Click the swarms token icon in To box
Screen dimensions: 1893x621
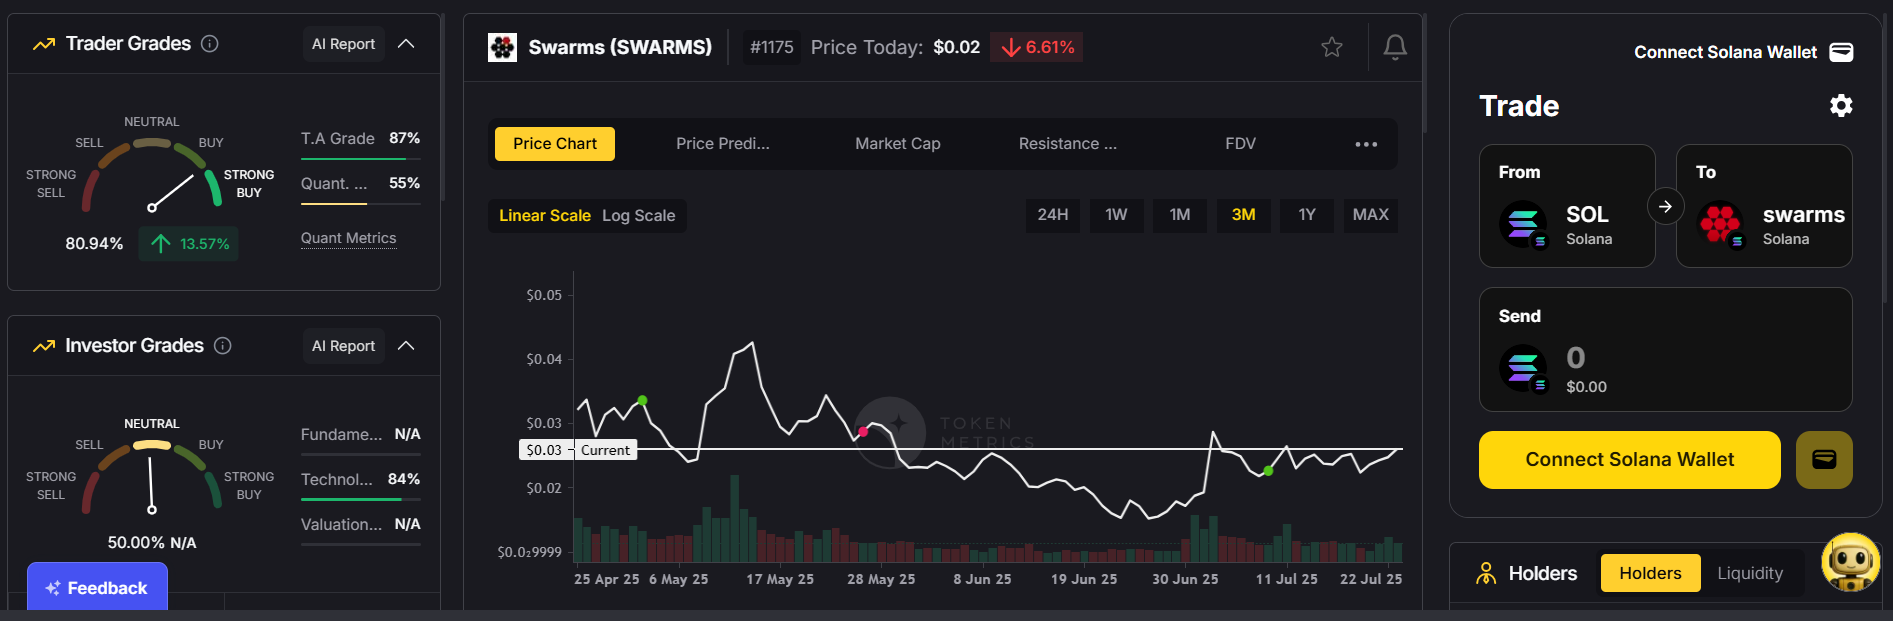coord(1720,224)
